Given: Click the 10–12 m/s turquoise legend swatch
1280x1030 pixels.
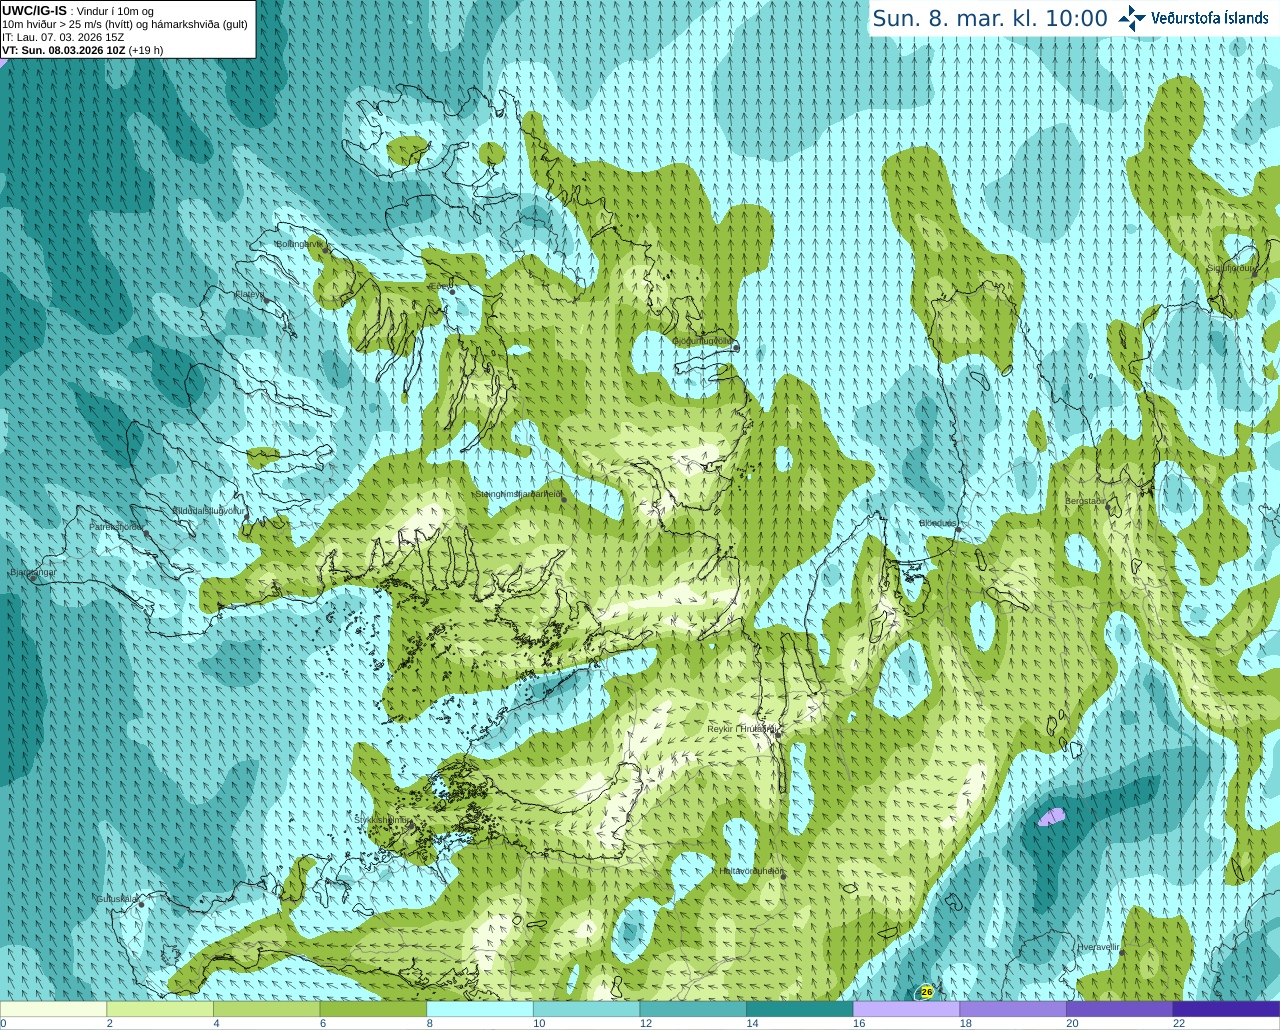Looking at the screenshot, I should [x=586, y=1009].
